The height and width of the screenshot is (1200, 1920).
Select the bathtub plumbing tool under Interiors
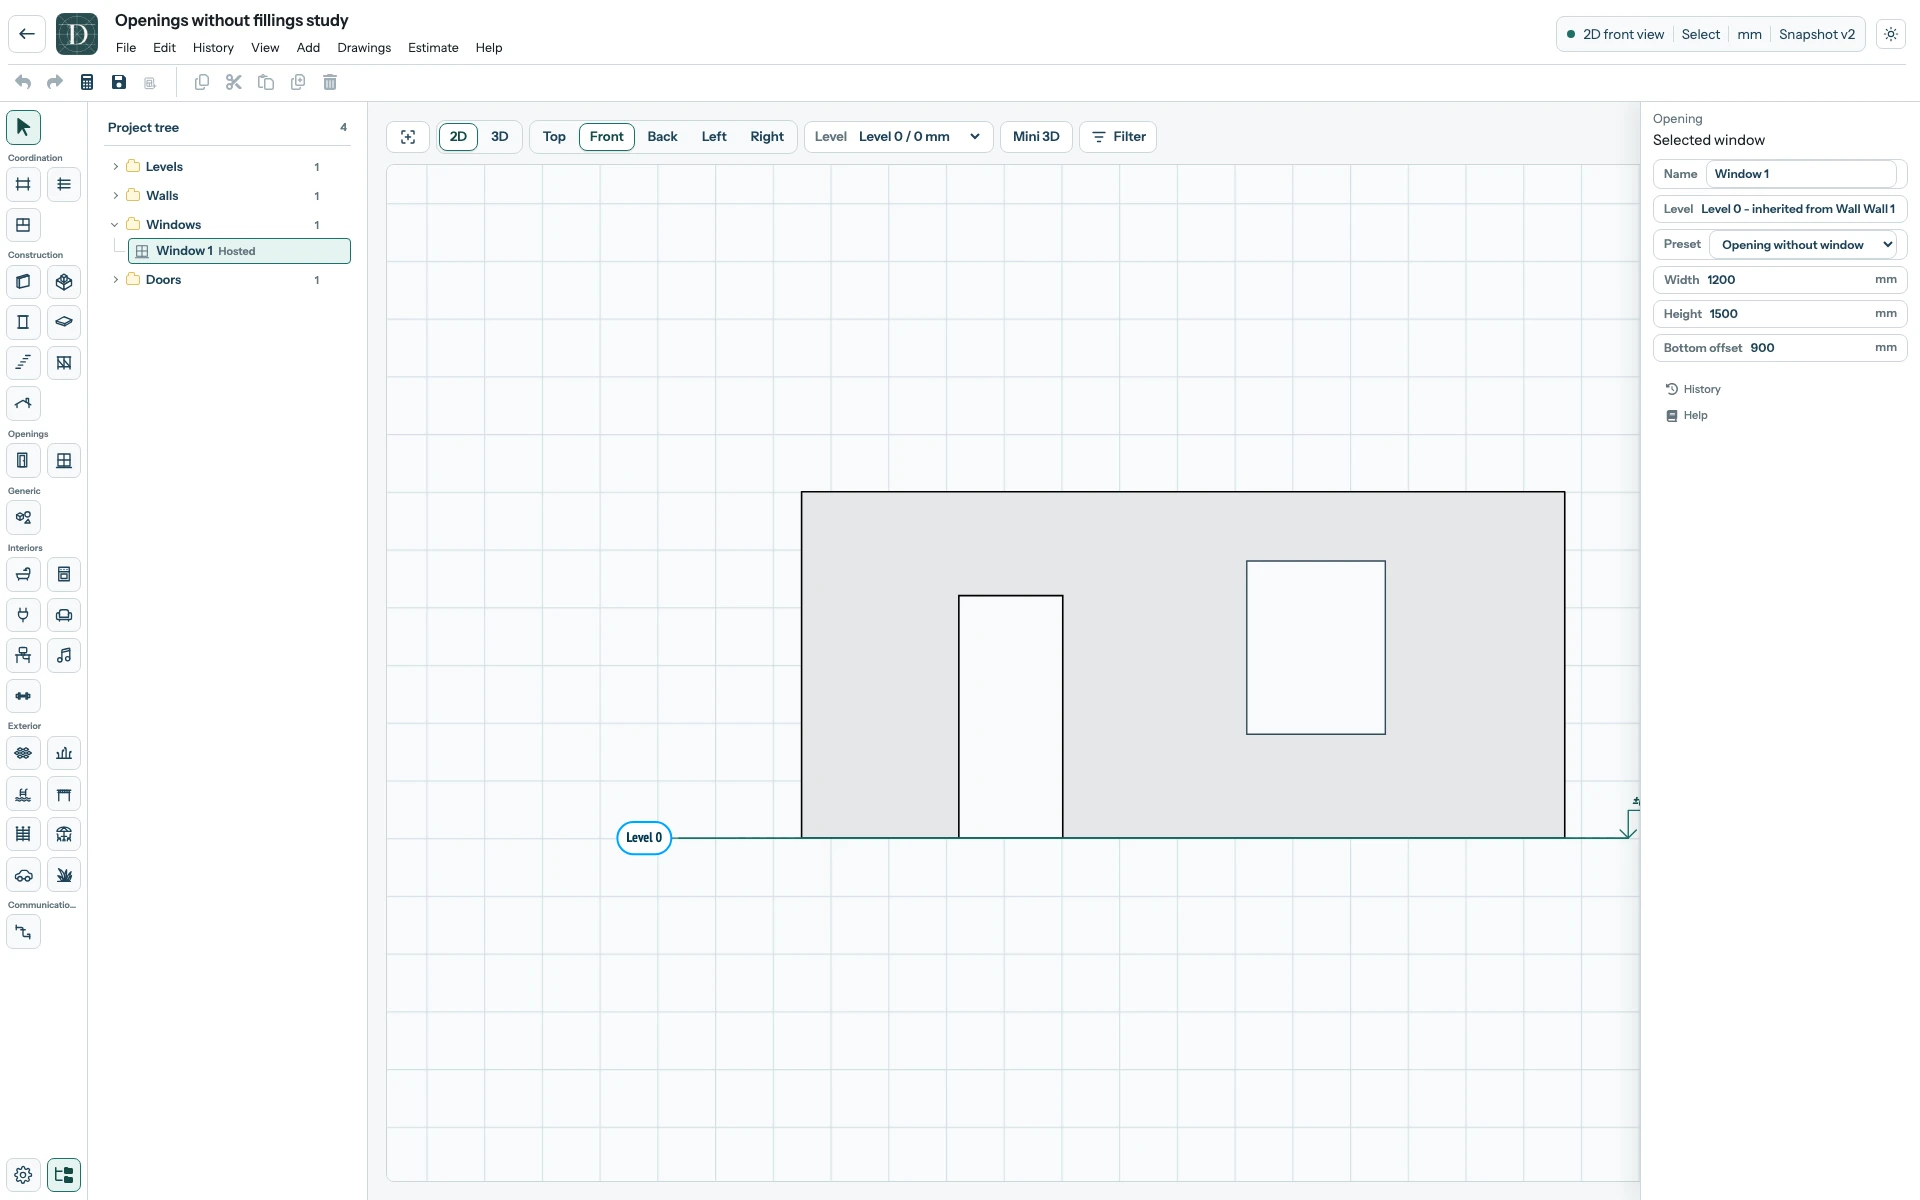pos(23,575)
